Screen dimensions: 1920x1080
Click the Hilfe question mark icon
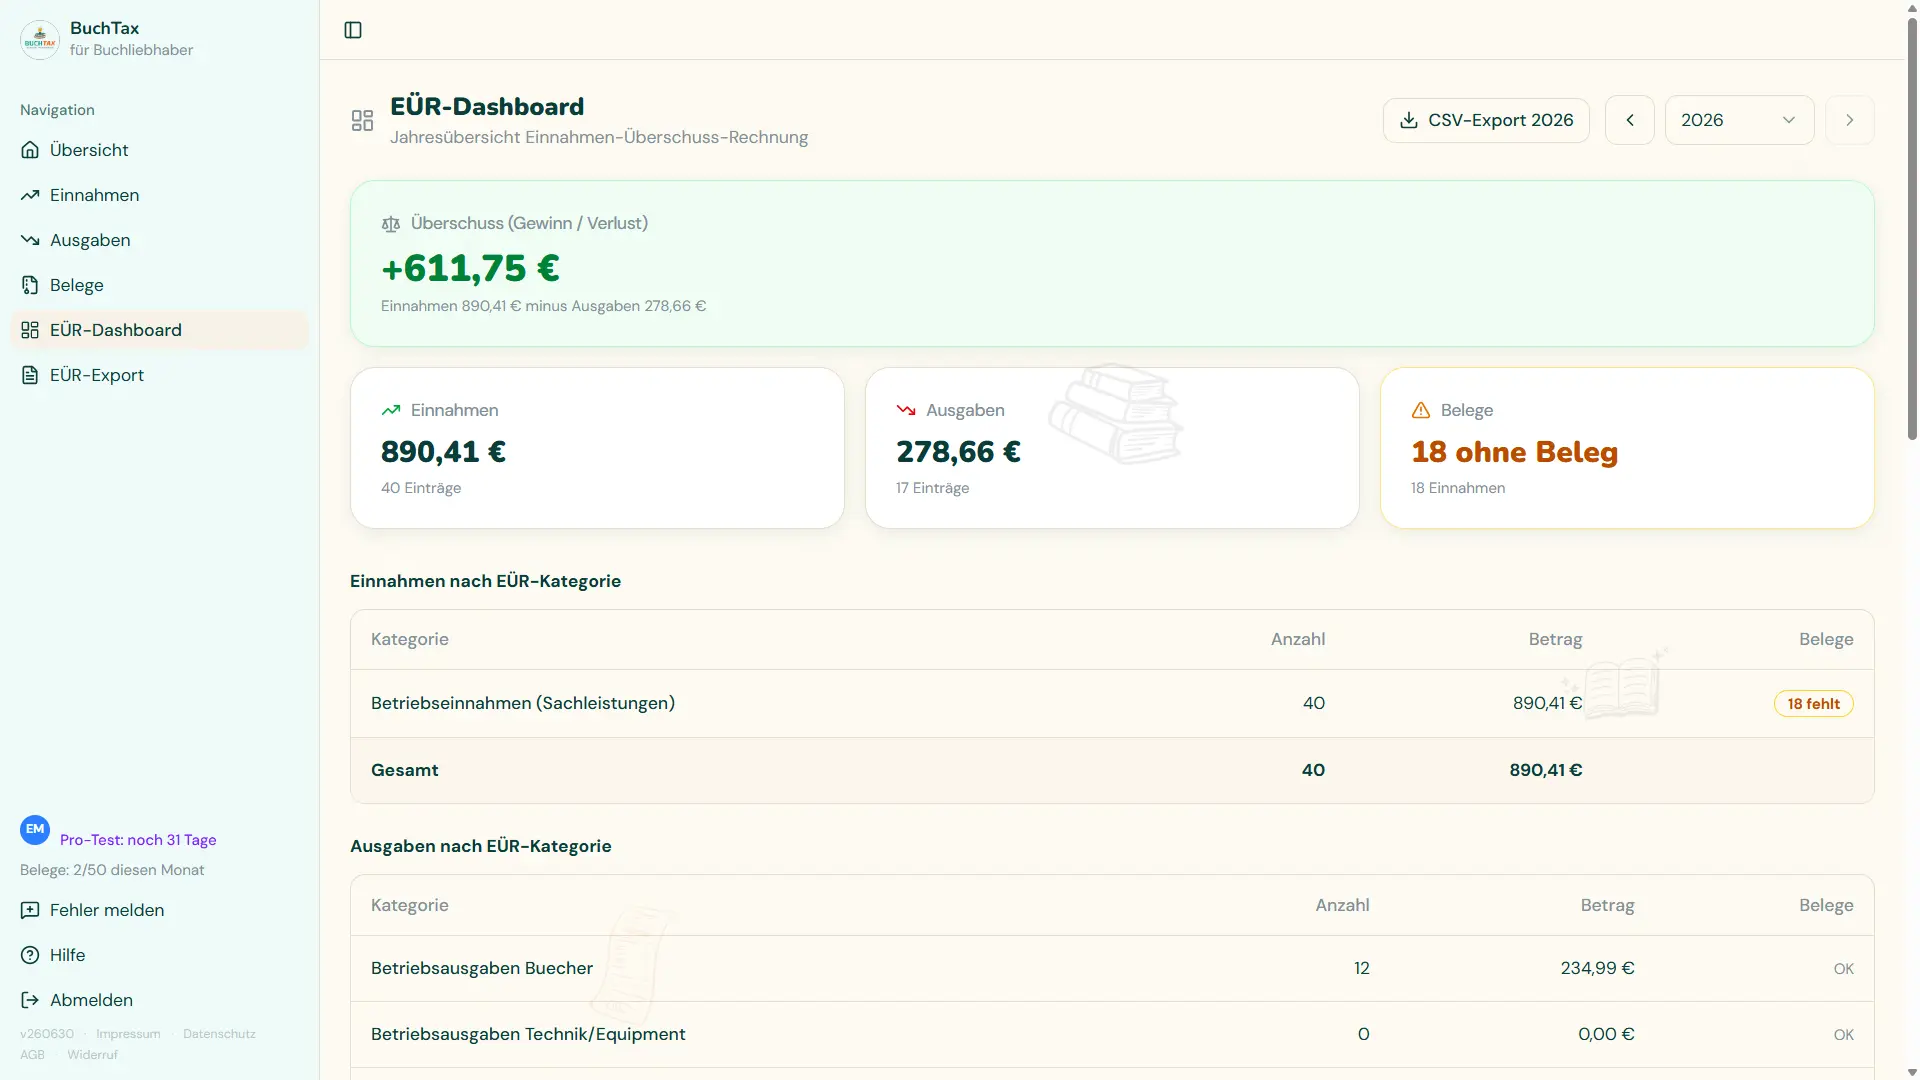click(30, 955)
